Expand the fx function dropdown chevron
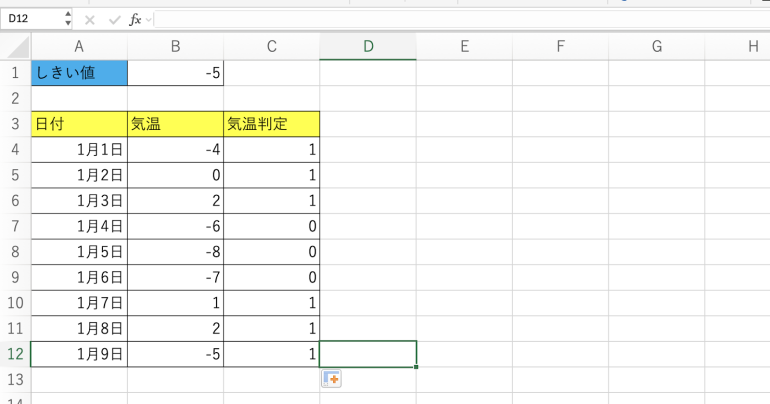The height and width of the screenshot is (404, 770). click(x=148, y=20)
